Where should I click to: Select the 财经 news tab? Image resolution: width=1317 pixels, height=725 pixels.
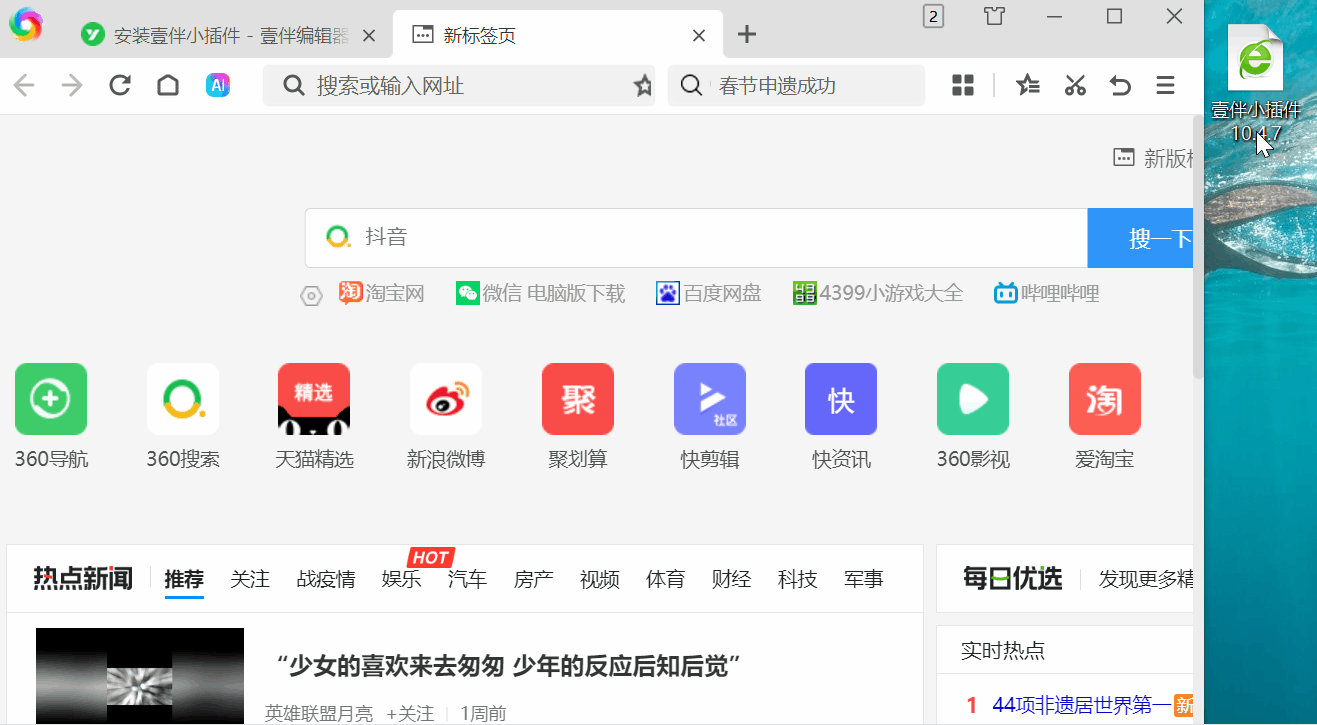[x=732, y=578]
